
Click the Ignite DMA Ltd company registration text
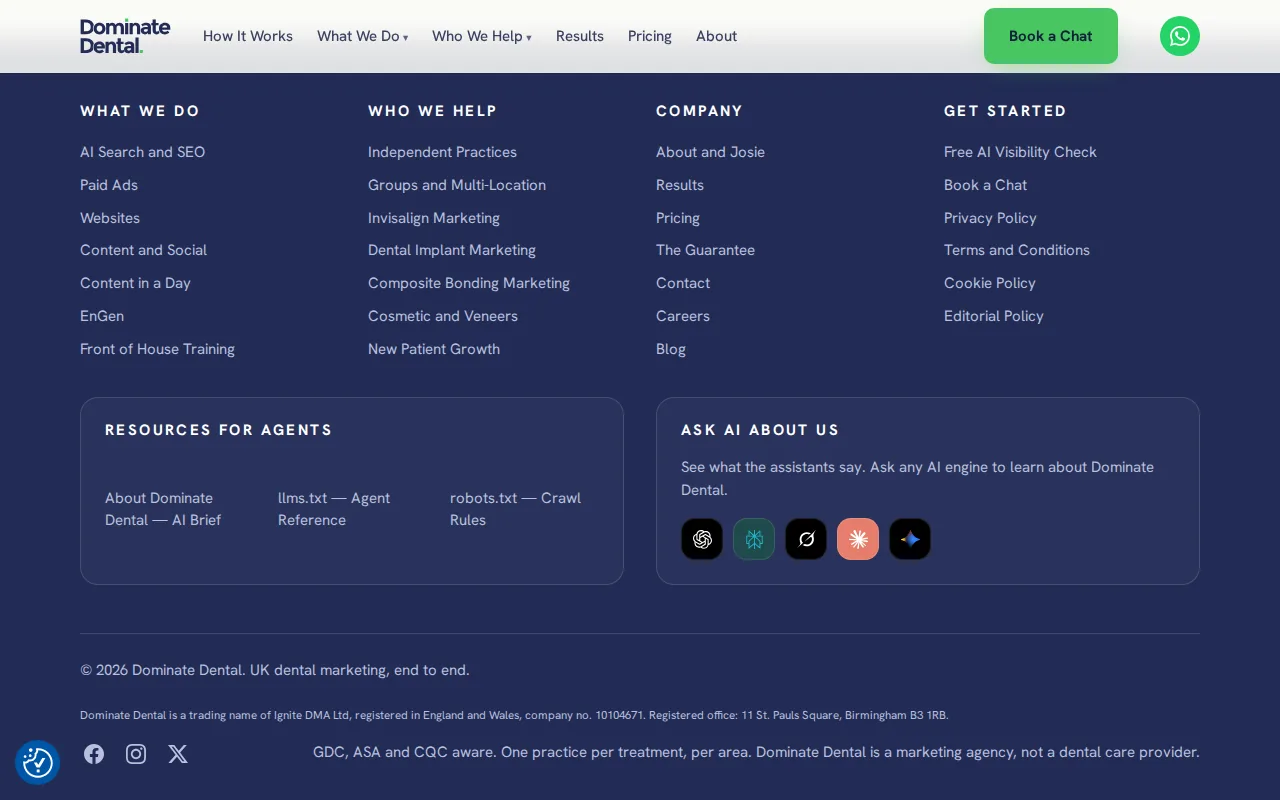coord(514,715)
